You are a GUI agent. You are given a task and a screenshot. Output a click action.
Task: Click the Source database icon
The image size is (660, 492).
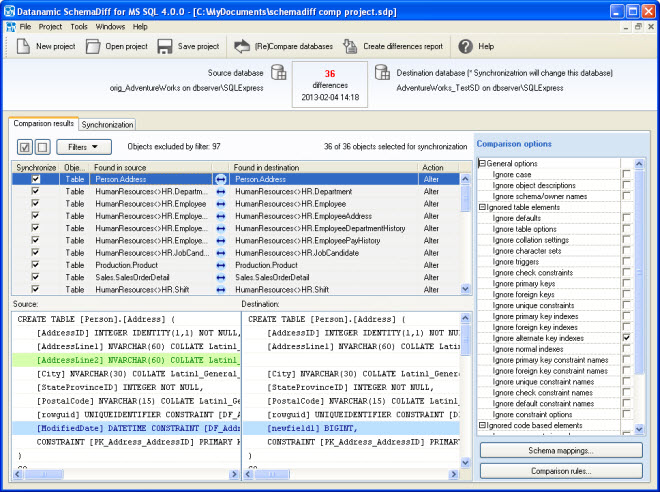(x=278, y=72)
